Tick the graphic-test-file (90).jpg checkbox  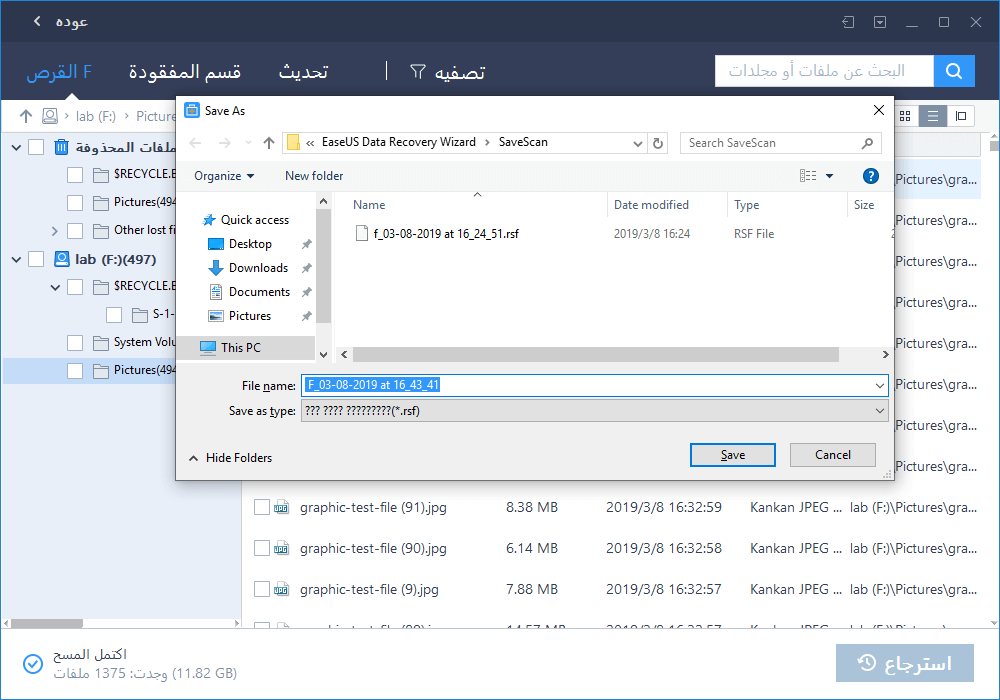pyautogui.click(x=261, y=548)
